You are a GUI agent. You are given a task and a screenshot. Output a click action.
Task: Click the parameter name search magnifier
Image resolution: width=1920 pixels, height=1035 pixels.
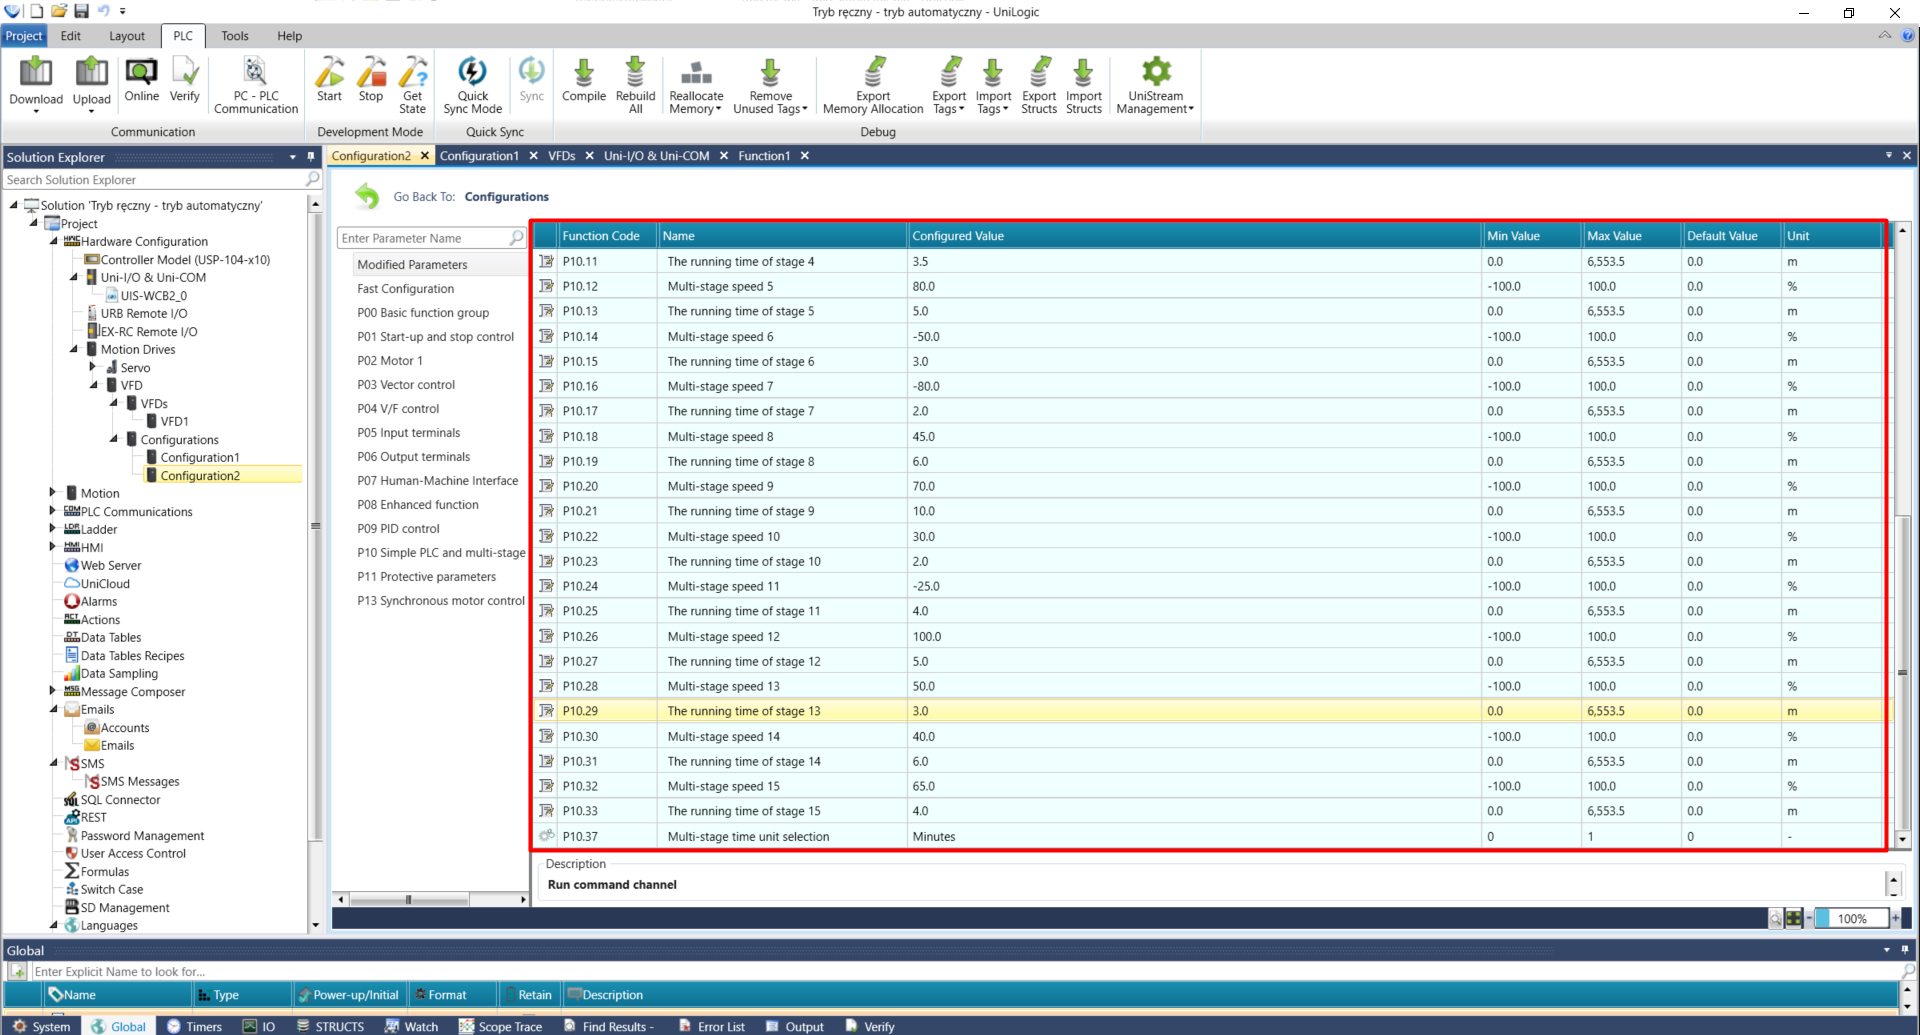[x=516, y=238]
